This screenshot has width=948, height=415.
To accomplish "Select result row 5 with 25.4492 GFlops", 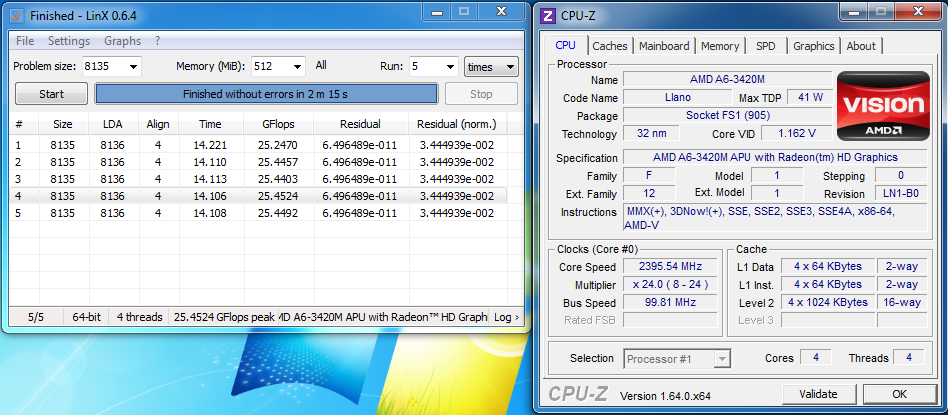I will 258,213.
